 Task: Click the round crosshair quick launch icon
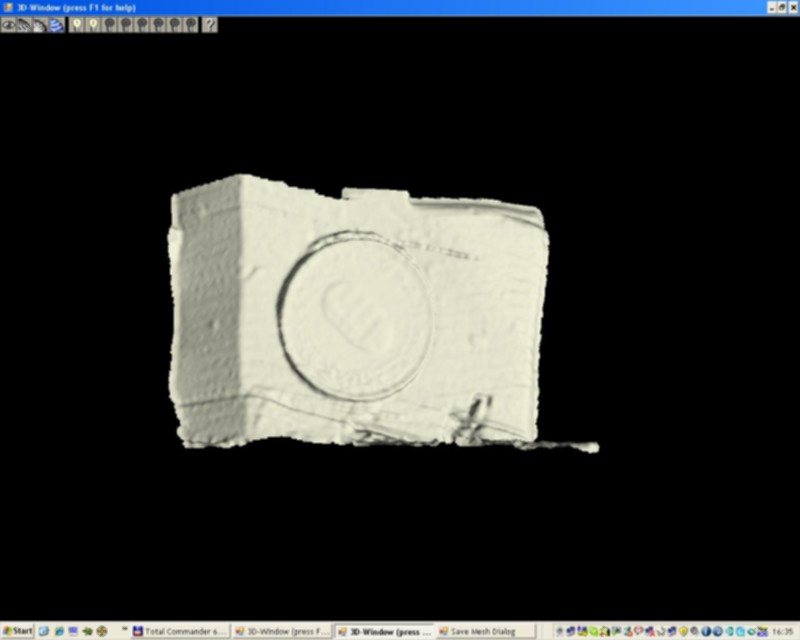pos(101,632)
